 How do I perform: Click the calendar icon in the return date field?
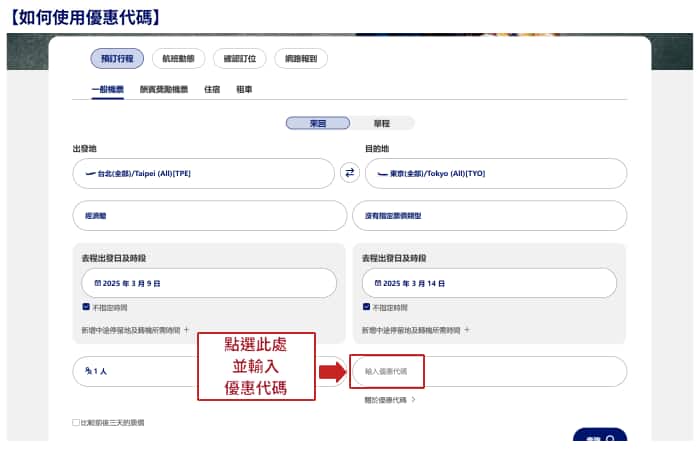pyautogui.click(x=377, y=283)
